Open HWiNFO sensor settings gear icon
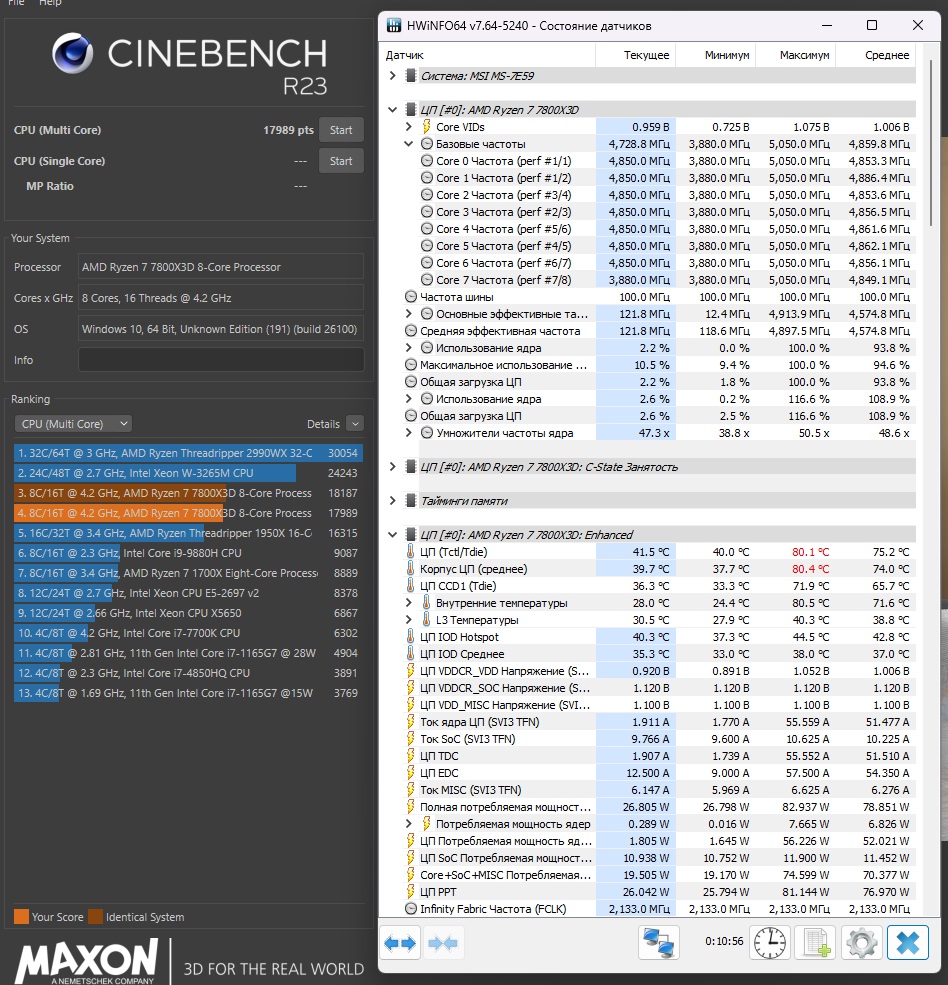Screen dimensions: 948x985 pos(862,942)
